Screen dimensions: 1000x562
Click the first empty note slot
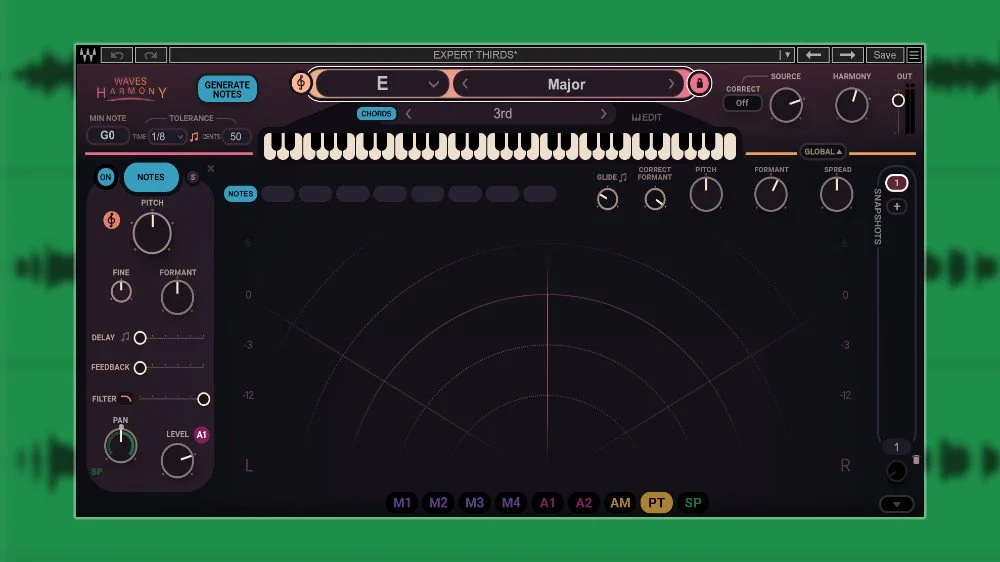tap(277, 194)
